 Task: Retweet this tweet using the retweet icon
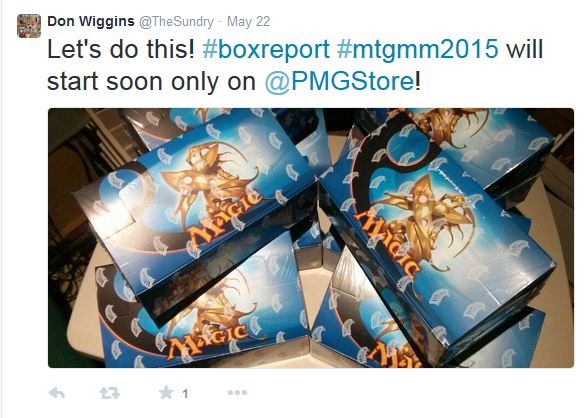click(110, 393)
